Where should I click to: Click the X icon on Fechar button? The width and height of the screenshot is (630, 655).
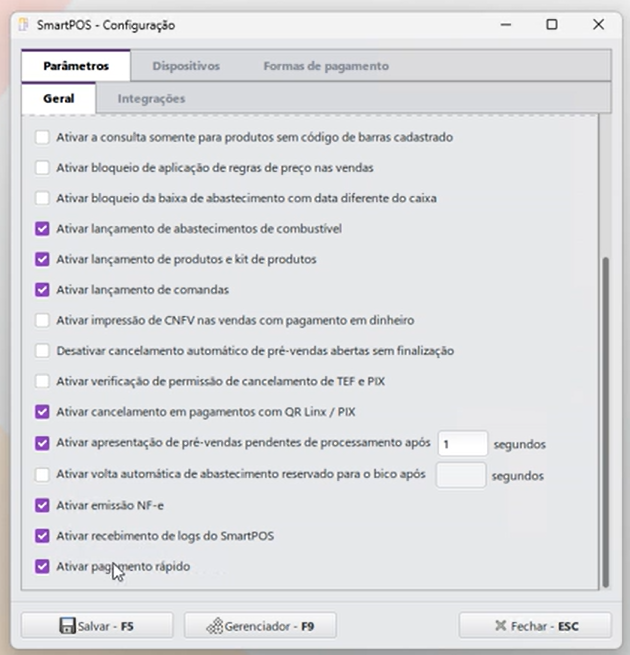tap(500, 625)
